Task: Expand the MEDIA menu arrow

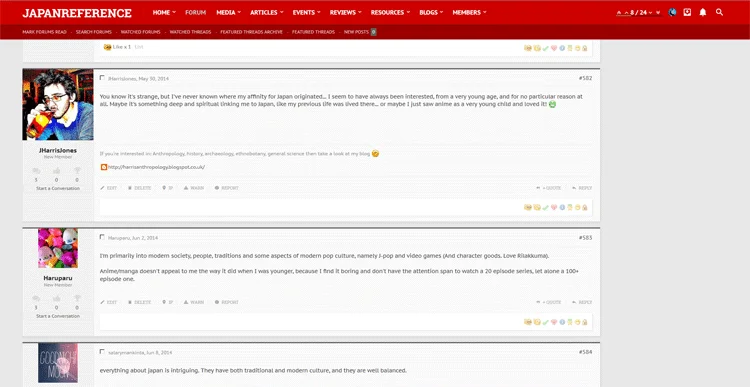Action: click(x=239, y=12)
